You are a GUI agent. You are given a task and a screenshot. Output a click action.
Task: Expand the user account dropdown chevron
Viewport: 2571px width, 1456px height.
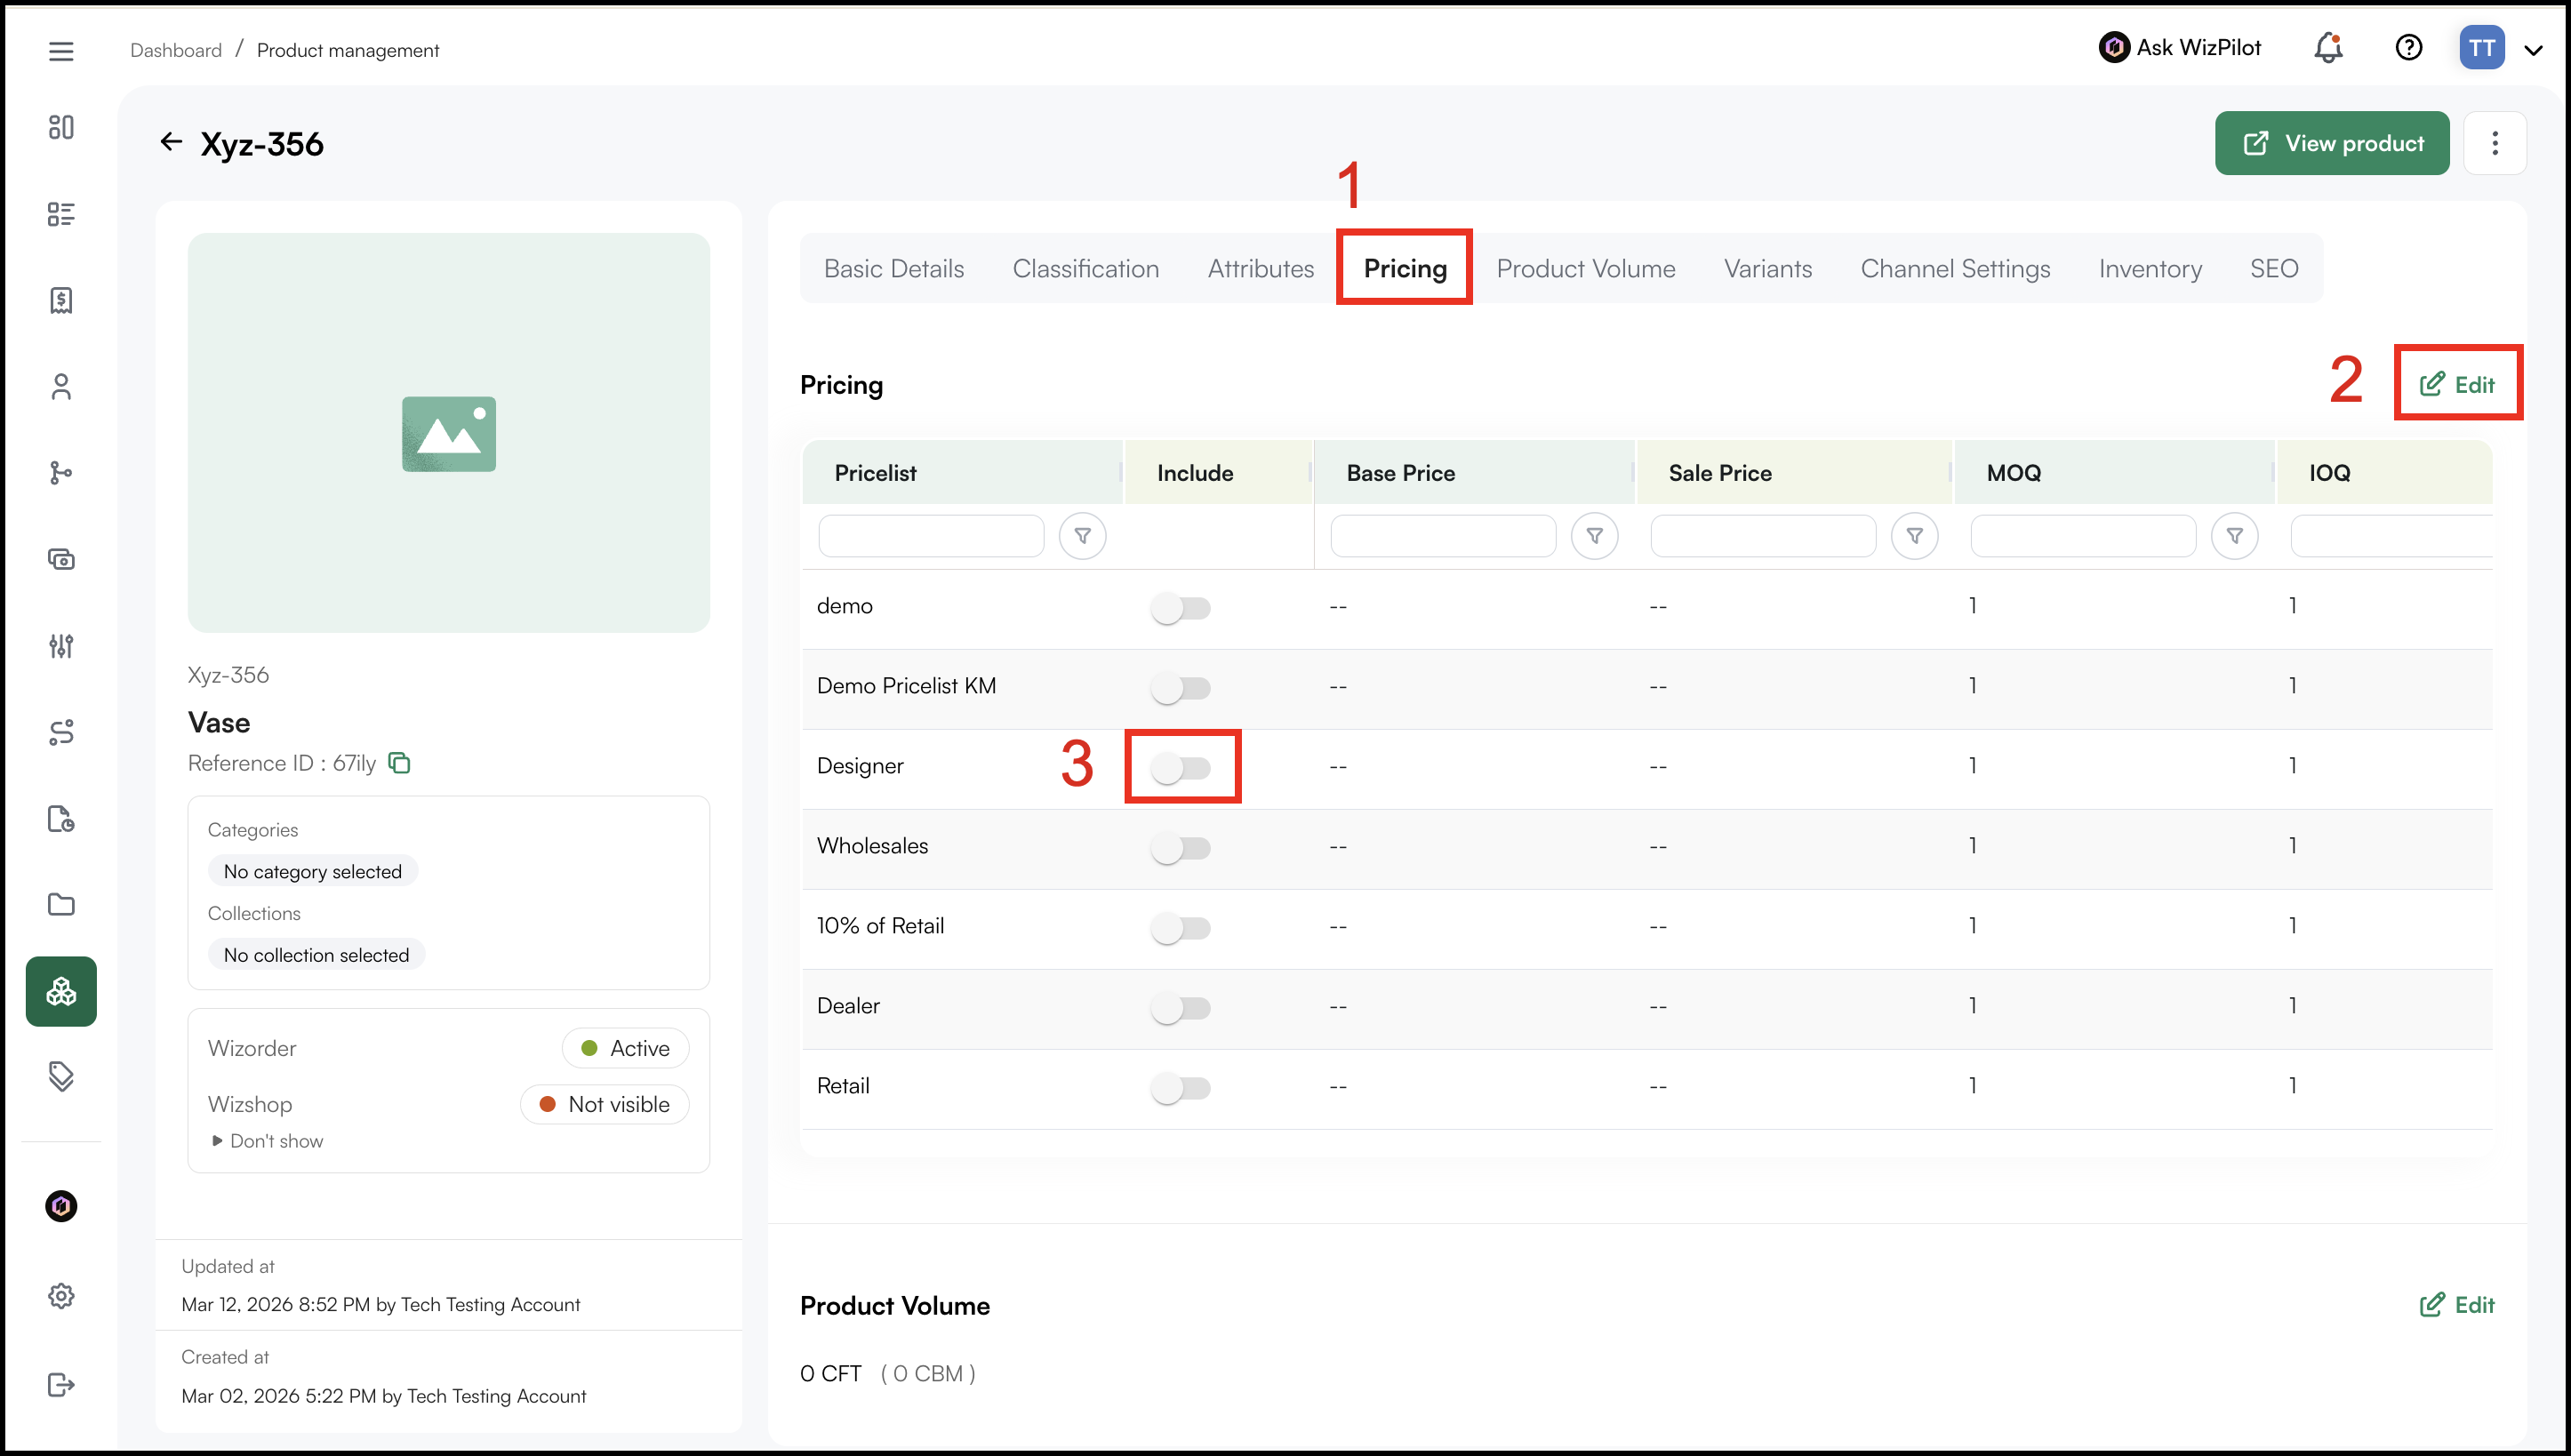point(2533,50)
